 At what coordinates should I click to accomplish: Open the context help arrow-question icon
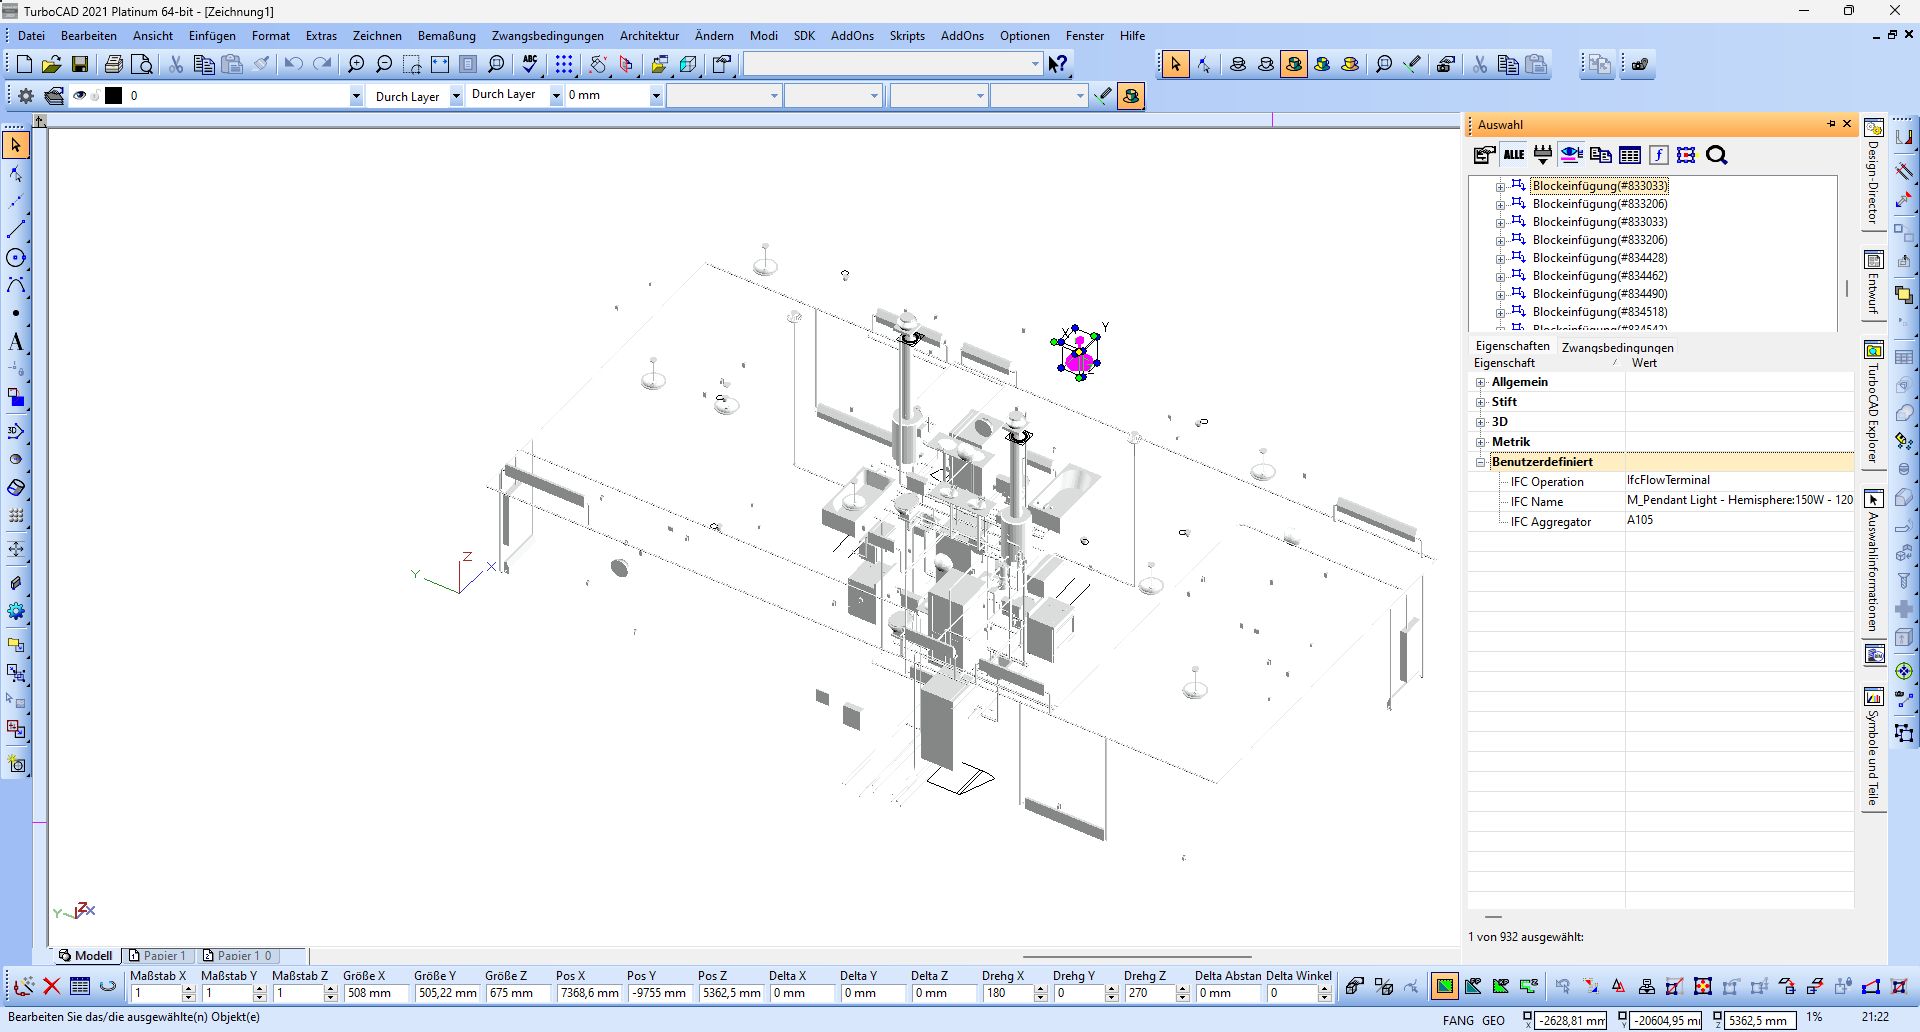pos(1058,64)
